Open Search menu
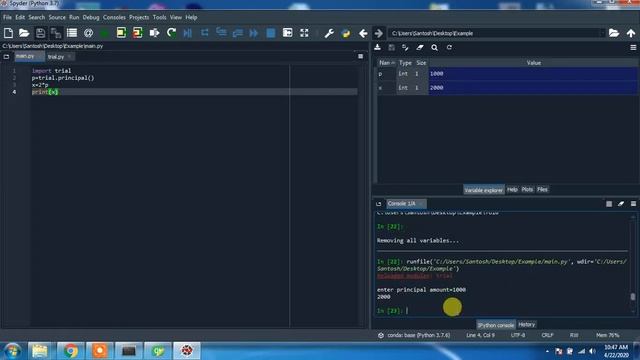This screenshot has height=360, width=640. click(x=36, y=17)
